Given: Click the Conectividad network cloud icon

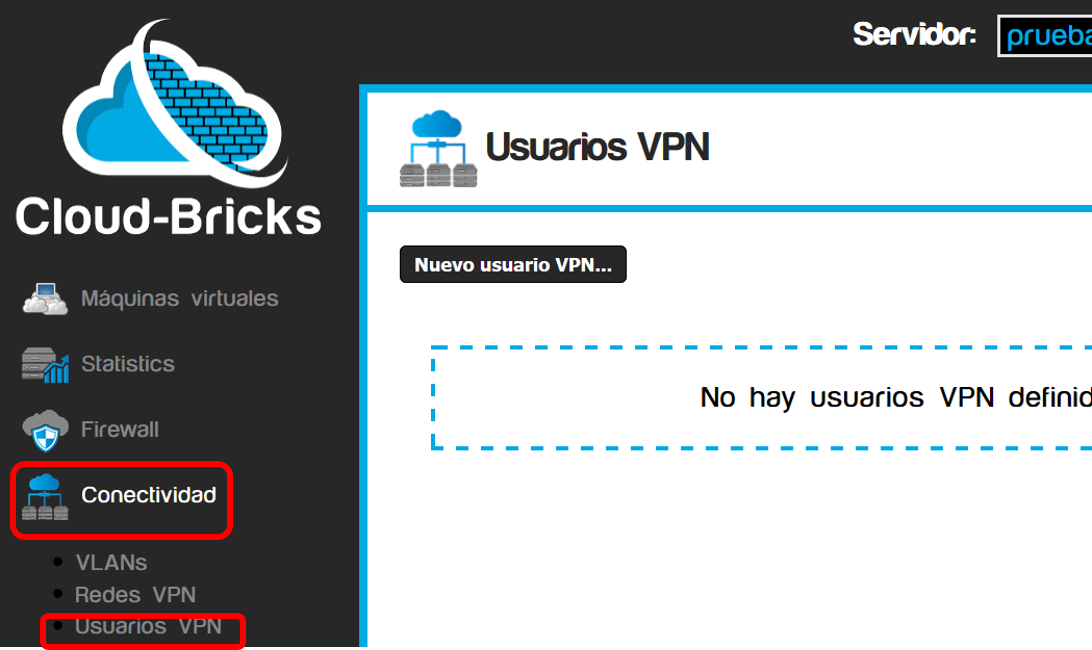Looking at the screenshot, I should click(x=45, y=497).
